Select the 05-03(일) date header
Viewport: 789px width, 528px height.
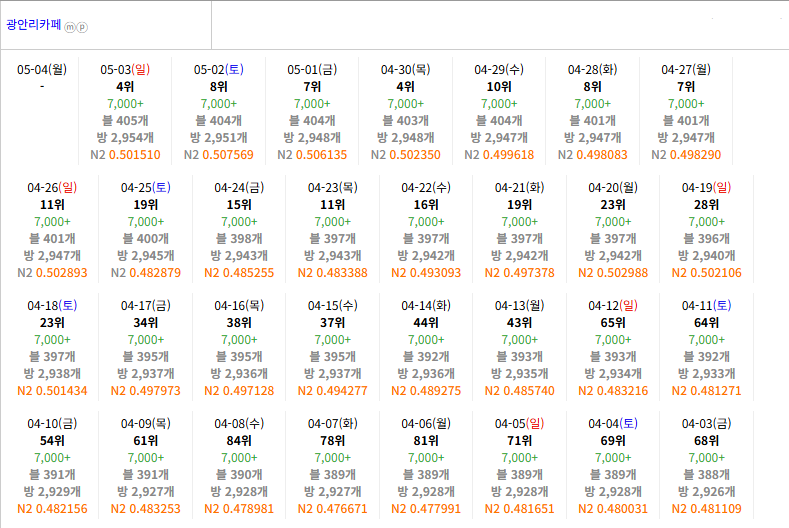pyautogui.click(x=125, y=69)
